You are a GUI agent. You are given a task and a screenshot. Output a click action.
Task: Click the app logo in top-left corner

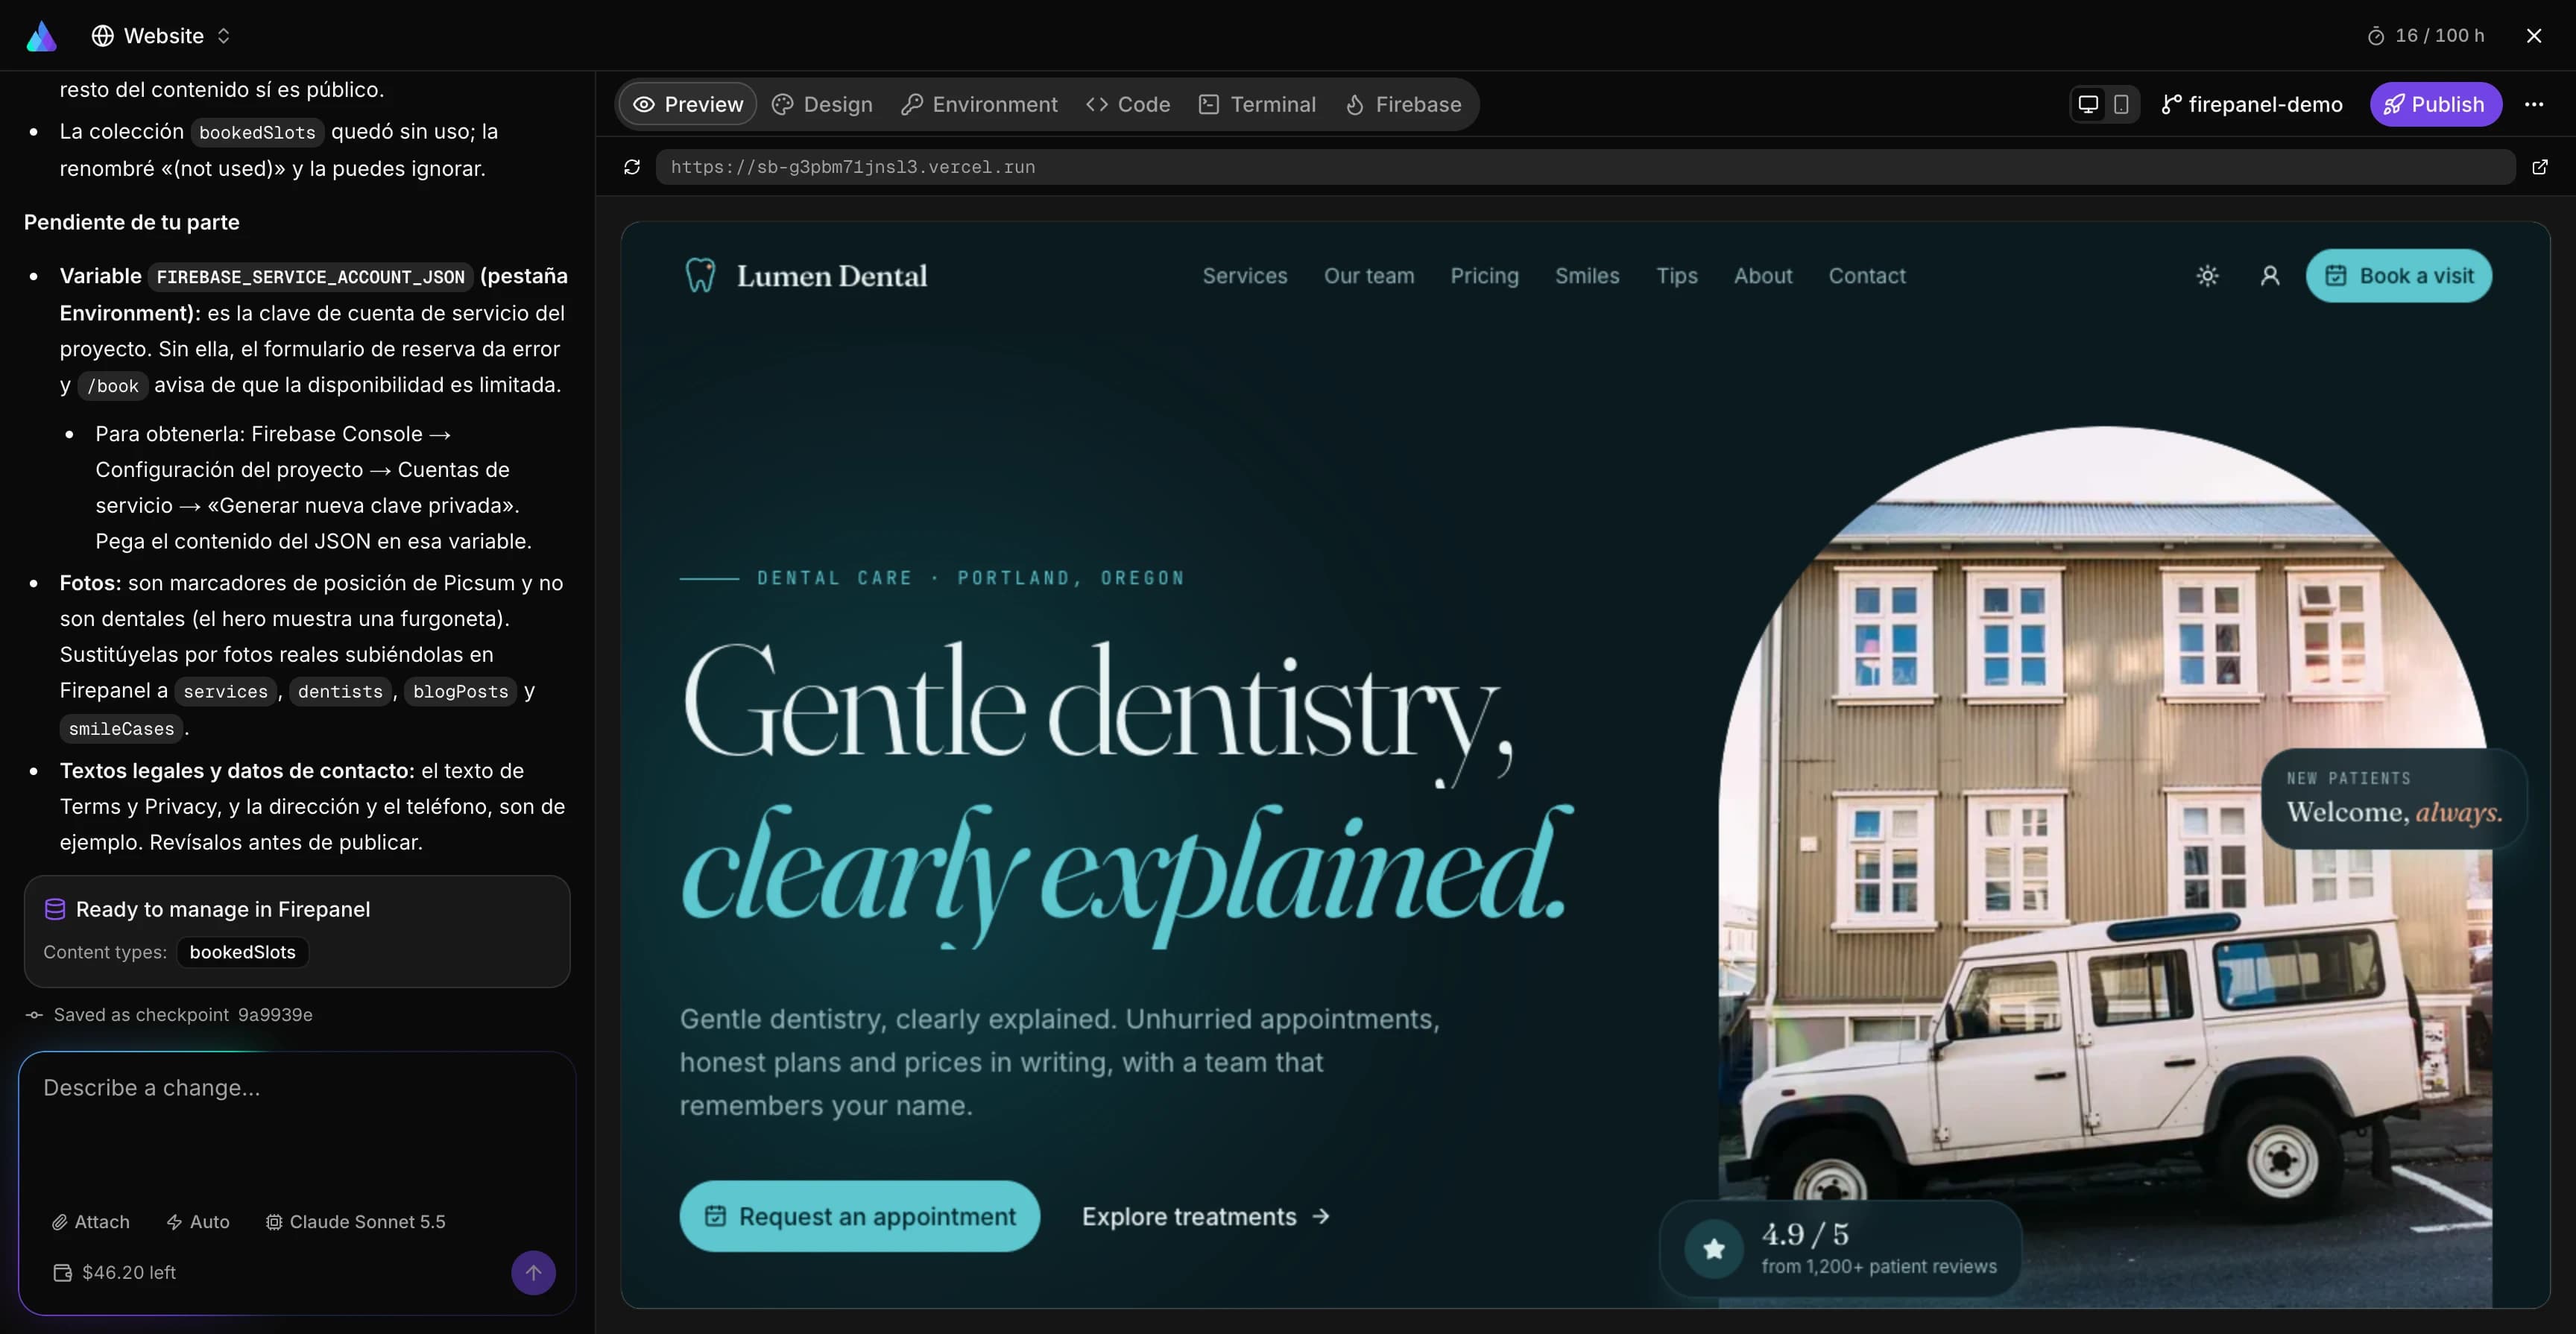coord(41,36)
